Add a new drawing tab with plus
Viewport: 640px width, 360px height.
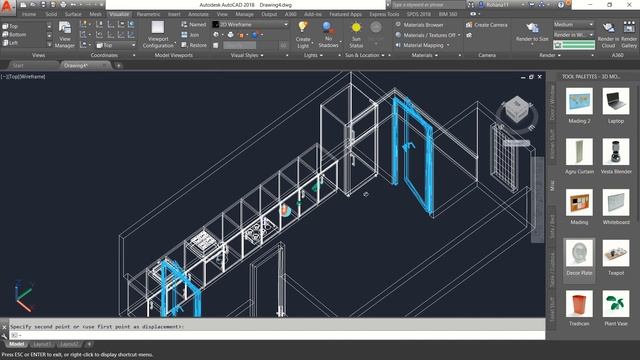[118, 65]
